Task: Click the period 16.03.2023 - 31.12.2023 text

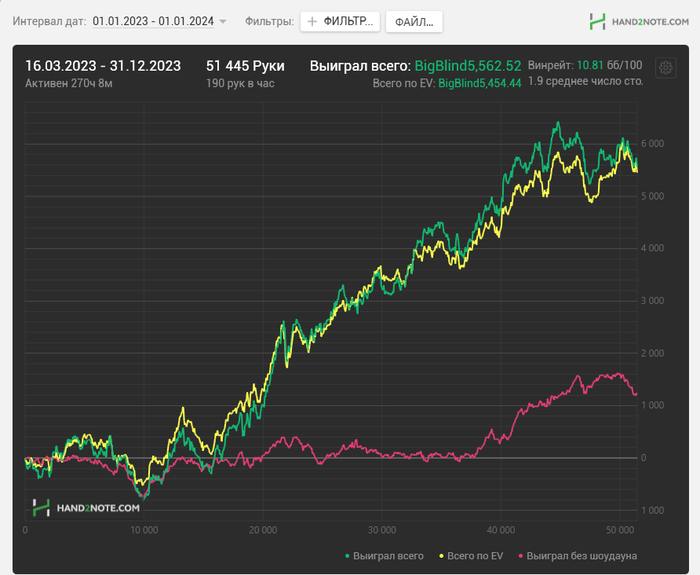Action: [x=103, y=66]
